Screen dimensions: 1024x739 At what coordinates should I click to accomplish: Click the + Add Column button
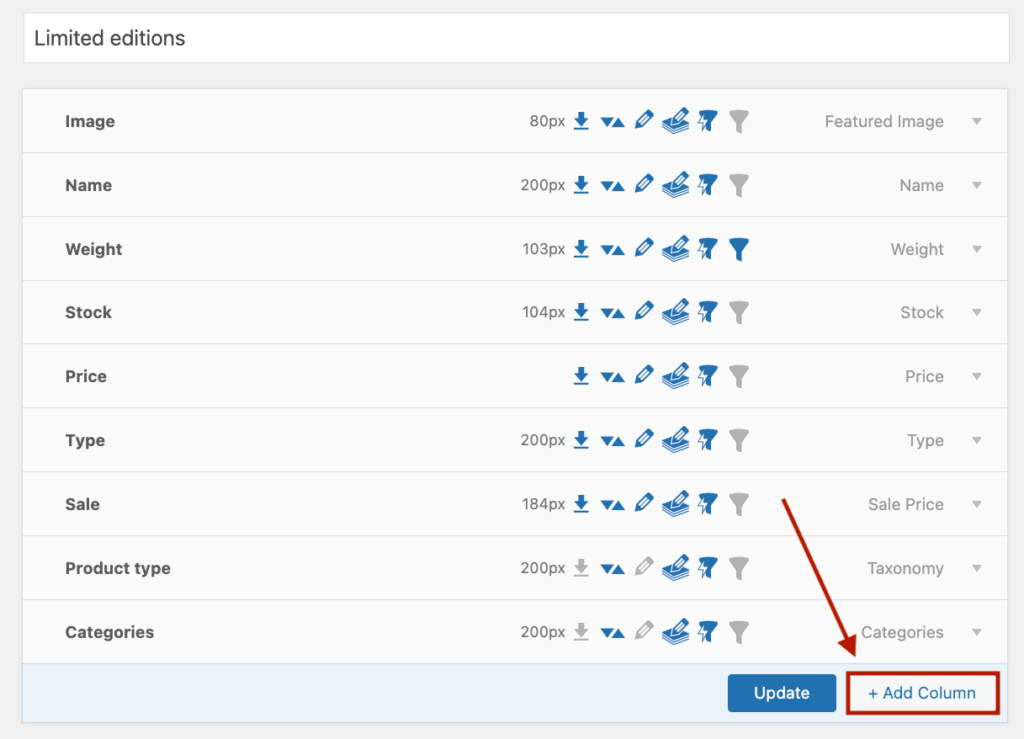click(922, 693)
